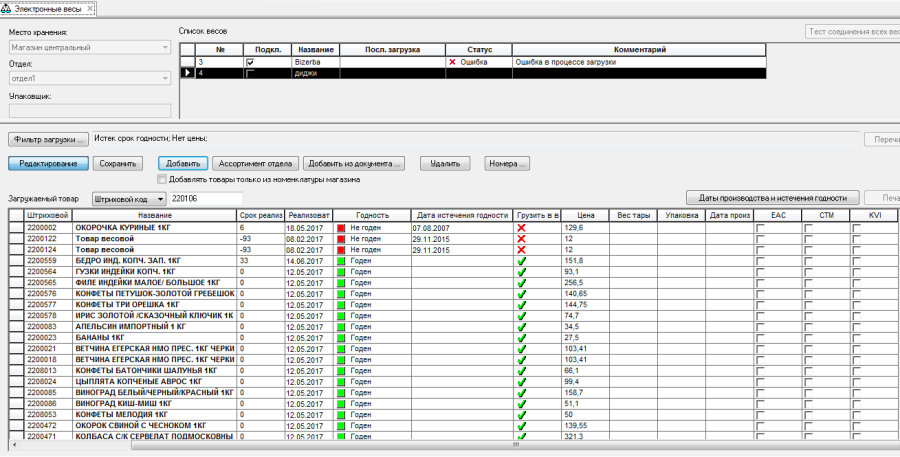Click scroll-left arrow of goods table scrollbar
This screenshot has width=900, height=457.
tap(13, 445)
